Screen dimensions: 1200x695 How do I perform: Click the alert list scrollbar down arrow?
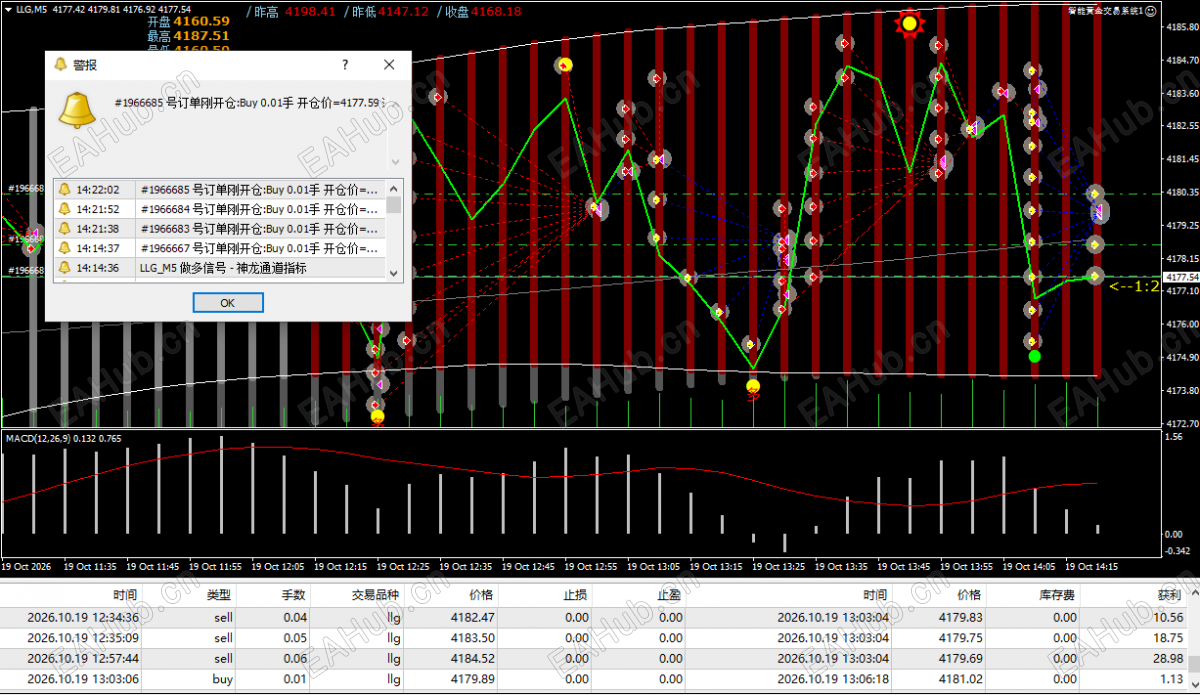point(394,272)
